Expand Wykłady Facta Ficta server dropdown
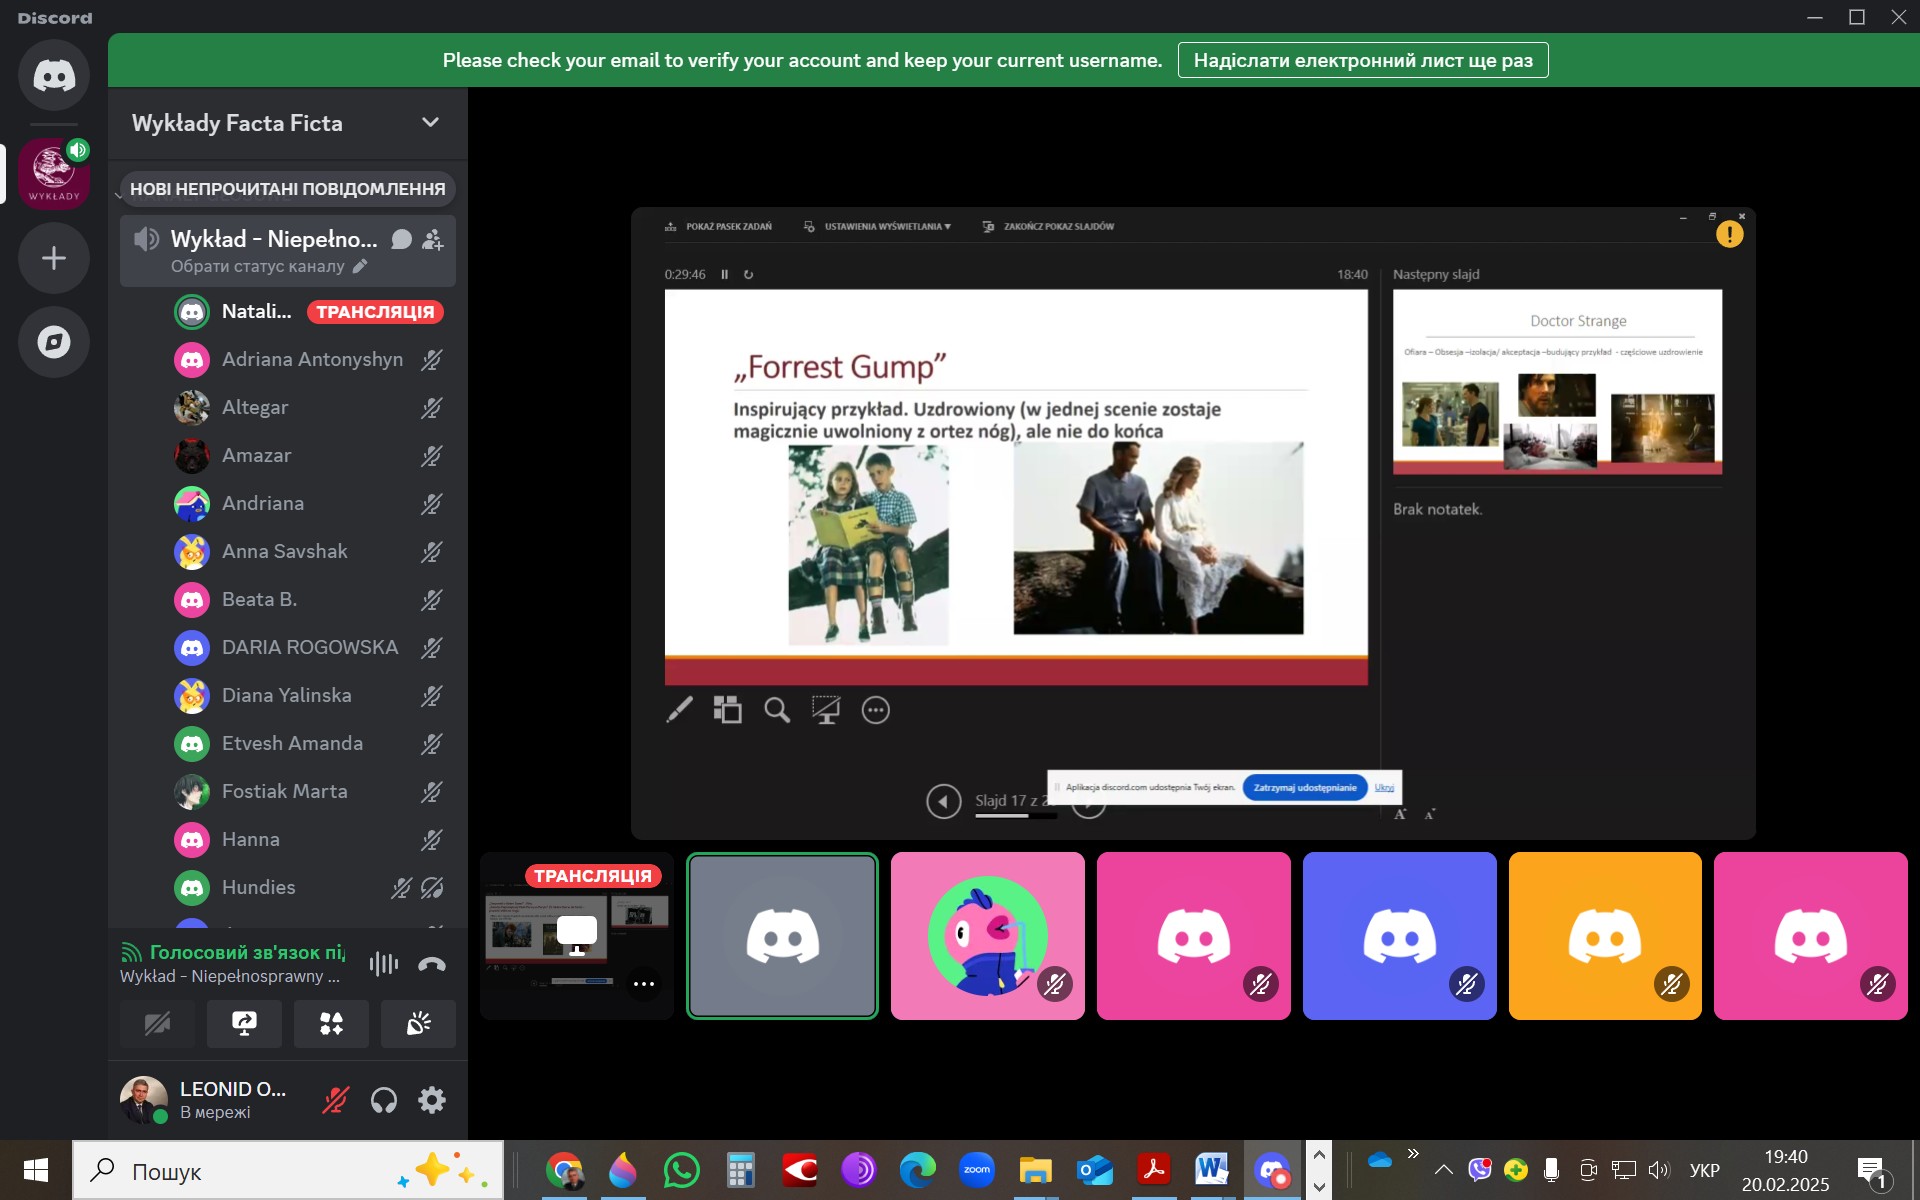Image resolution: width=1920 pixels, height=1200 pixels. [x=430, y=122]
